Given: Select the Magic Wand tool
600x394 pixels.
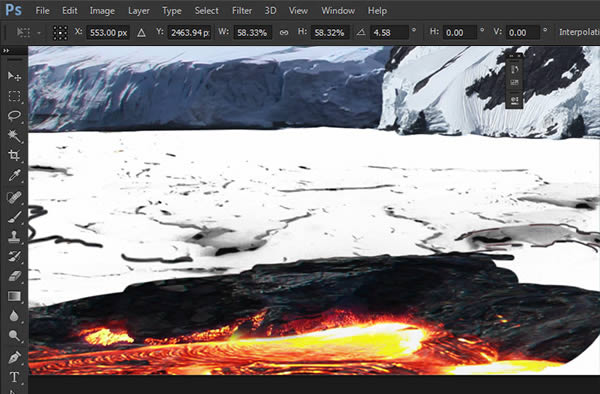Looking at the screenshot, I should point(14,136).
